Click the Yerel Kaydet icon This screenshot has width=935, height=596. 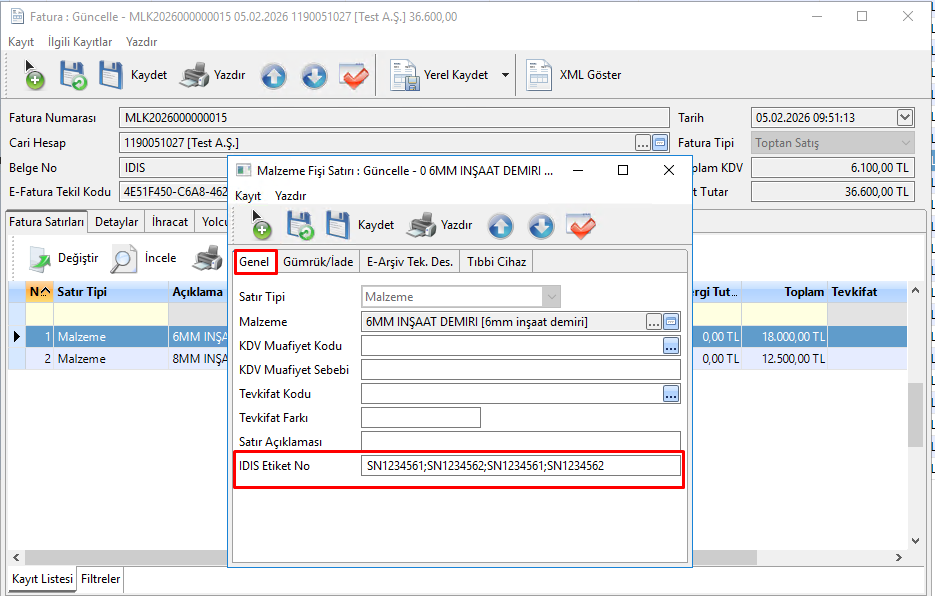coord(404,75)
